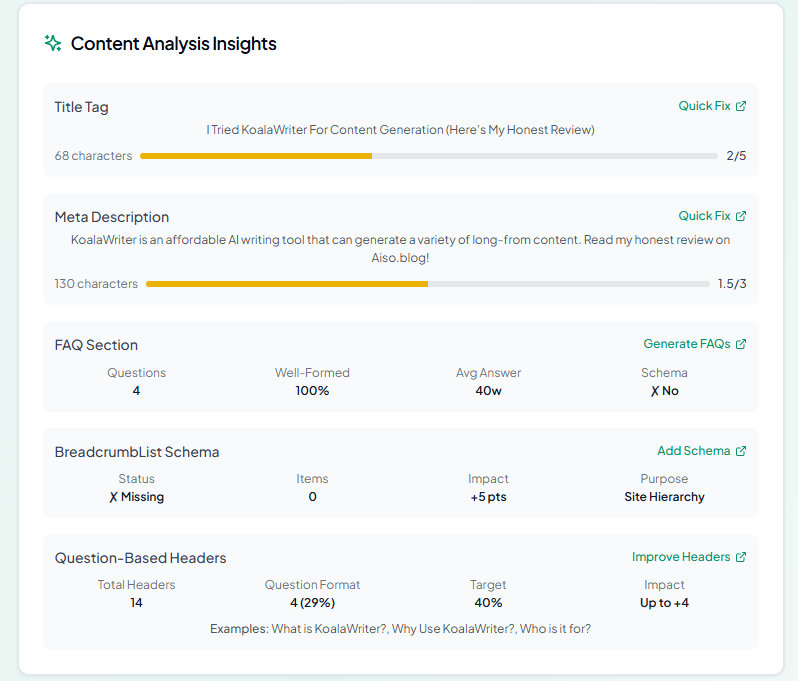Click the Add Schema link

(x=702, y=451)
